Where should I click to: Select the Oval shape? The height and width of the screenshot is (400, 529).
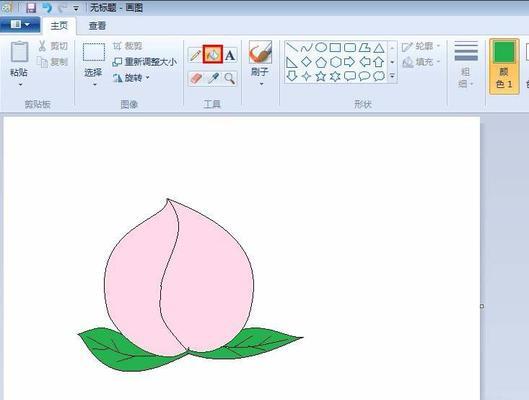point(321,47)
